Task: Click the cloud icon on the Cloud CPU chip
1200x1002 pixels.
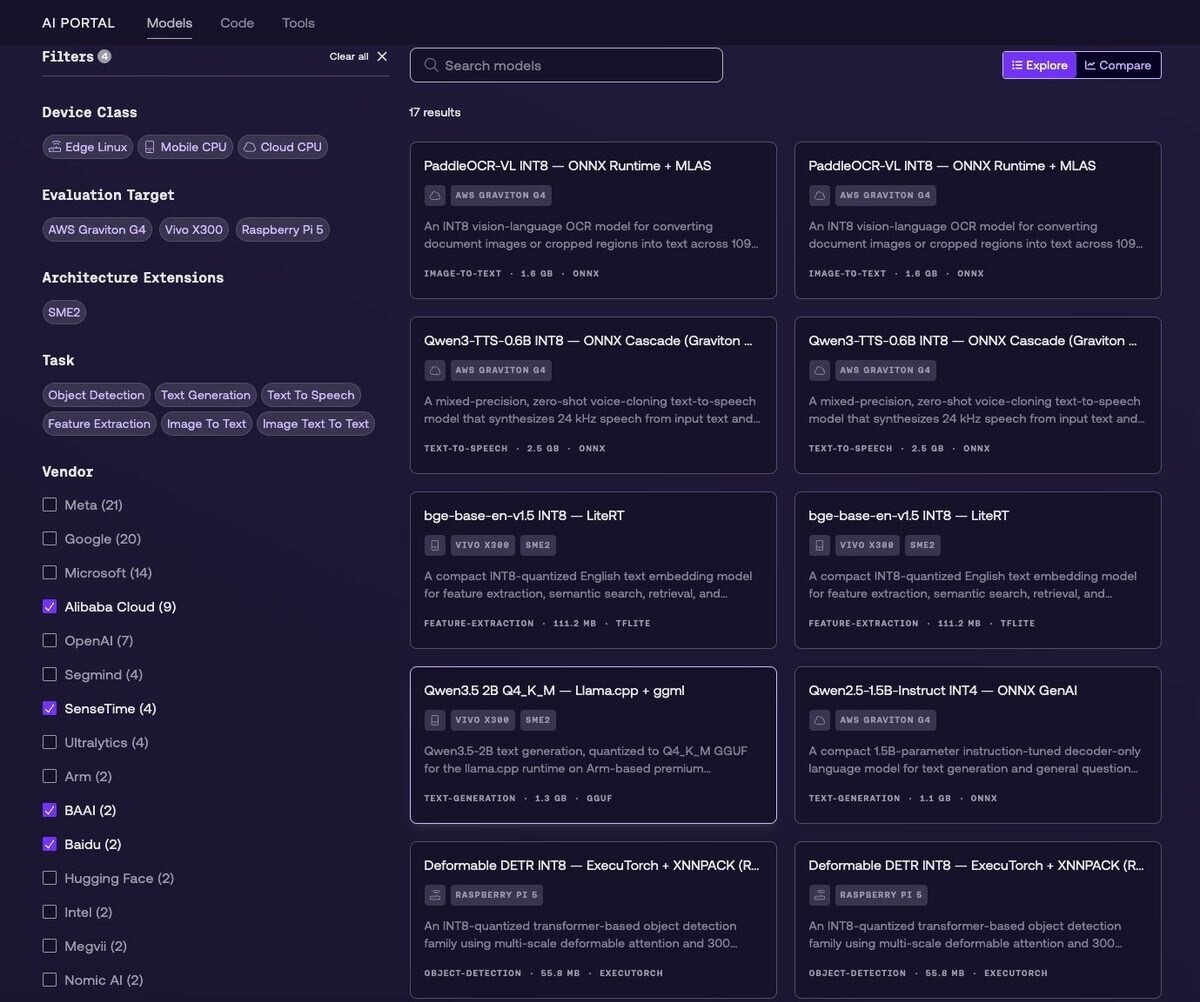Action: pyautogui.click(x=250, y=147)
